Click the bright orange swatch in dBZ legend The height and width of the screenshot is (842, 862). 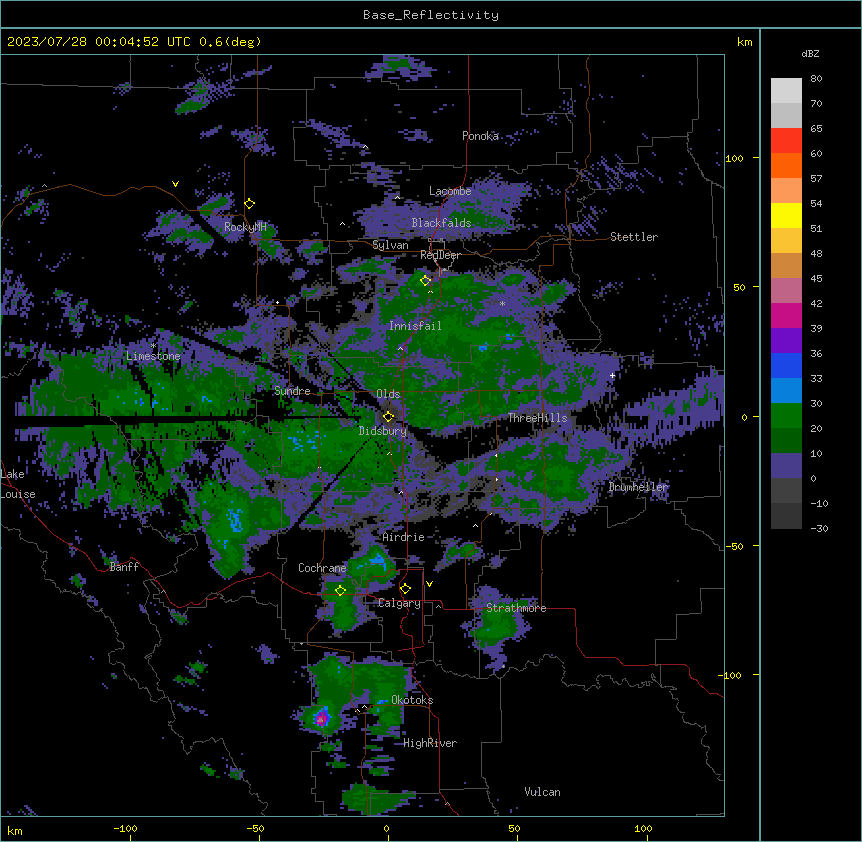pyautogui.click(x=786, y=165)
